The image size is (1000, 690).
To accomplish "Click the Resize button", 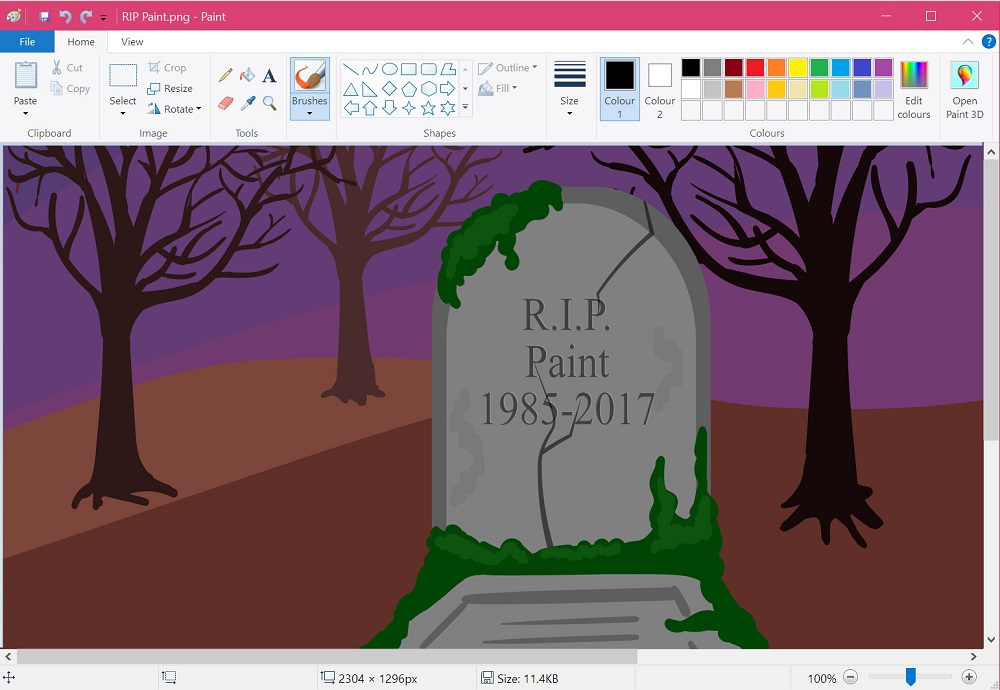I will click(171, 88).
